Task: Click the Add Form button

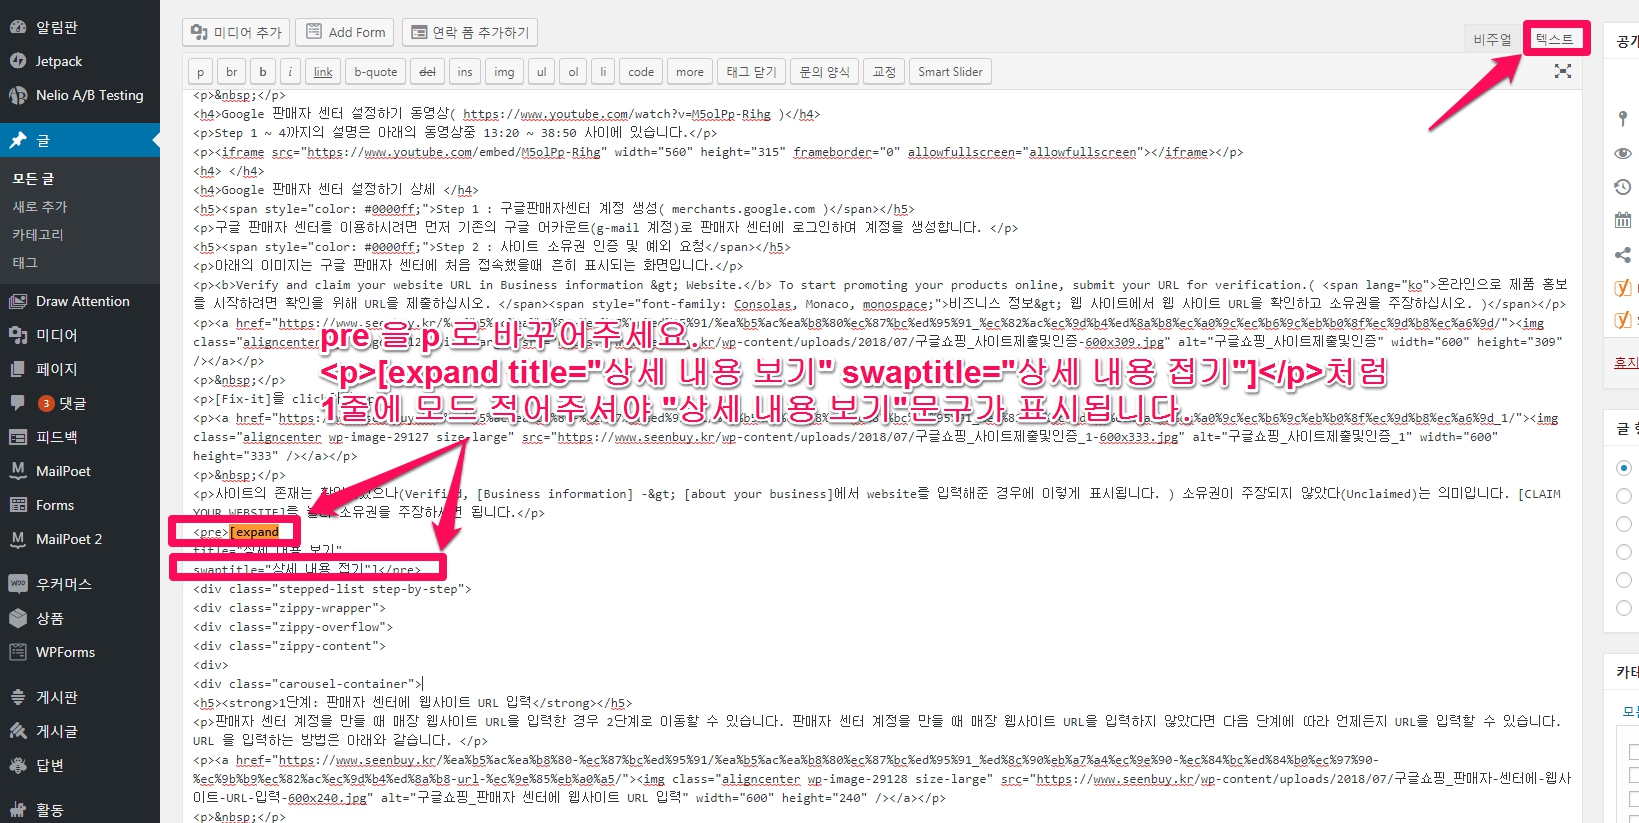Action: (x=345, y=32)
